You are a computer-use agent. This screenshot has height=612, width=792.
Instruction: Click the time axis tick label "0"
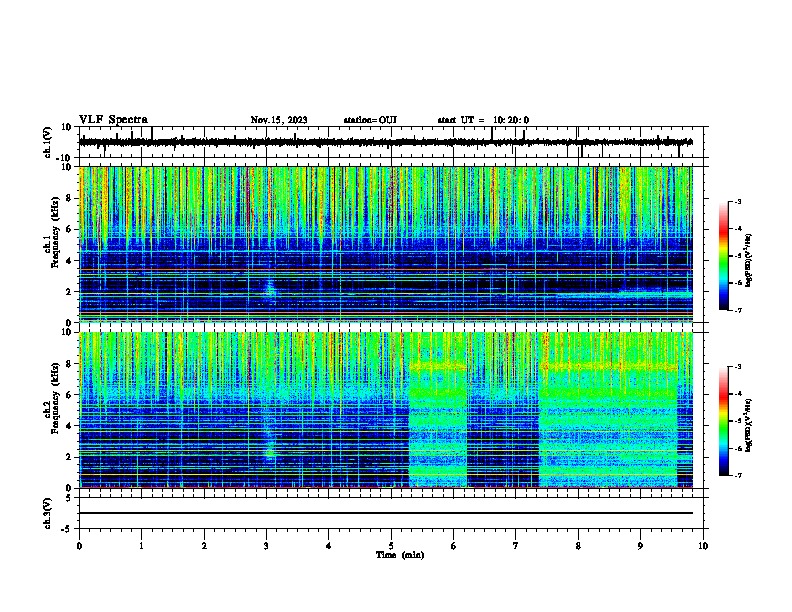point(79,546)
